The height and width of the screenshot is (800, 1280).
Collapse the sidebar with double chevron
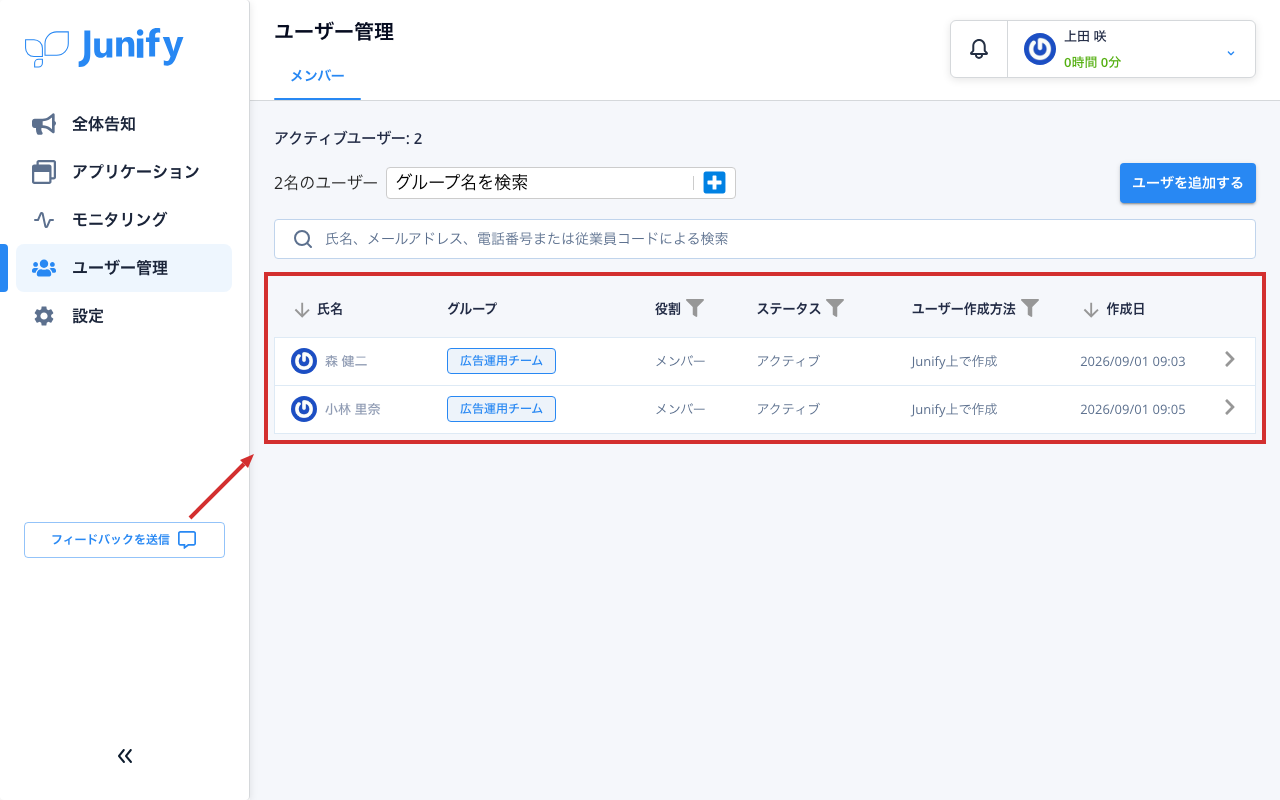pos(125,756)
